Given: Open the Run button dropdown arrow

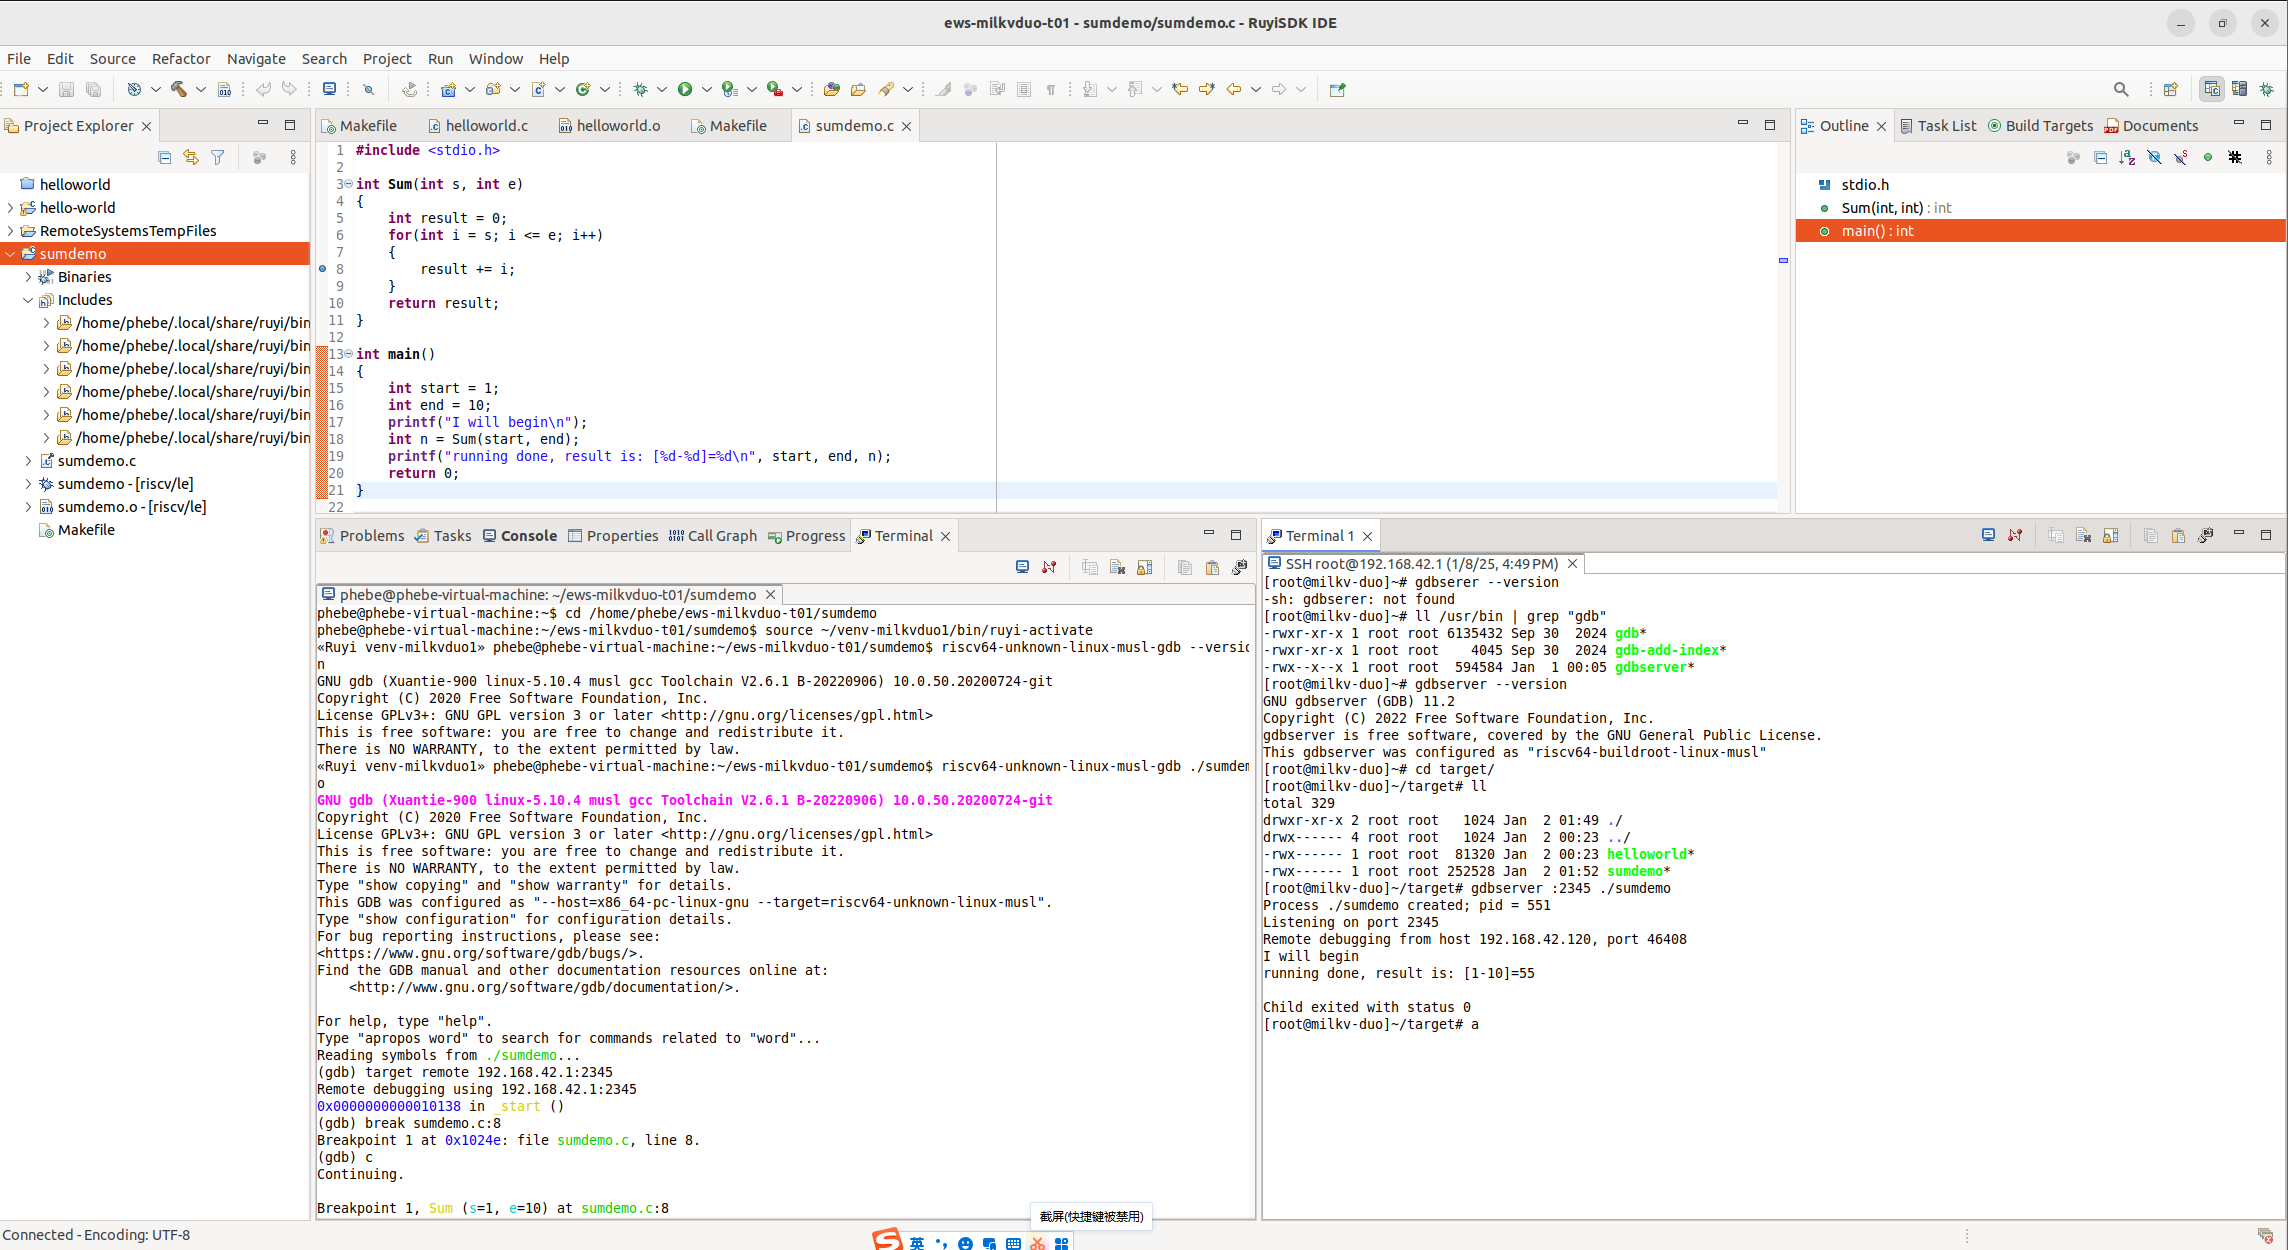Looking at the screenshot, I should tap(706, 89).
